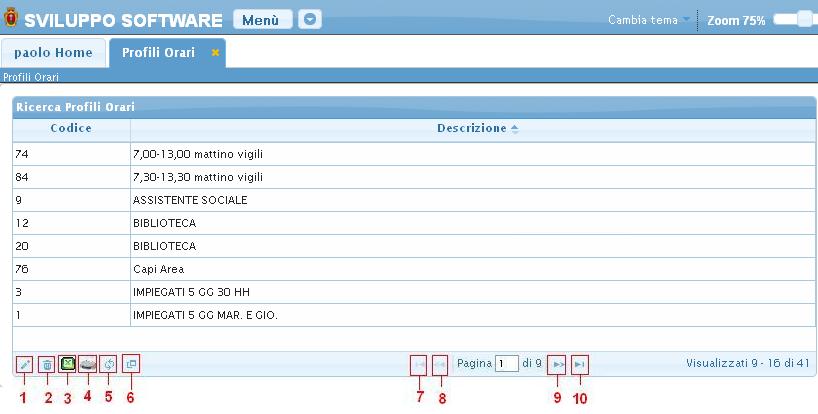Click the Pagina number input field
This screenshot has height=414, width=818.
coord(506,365)
